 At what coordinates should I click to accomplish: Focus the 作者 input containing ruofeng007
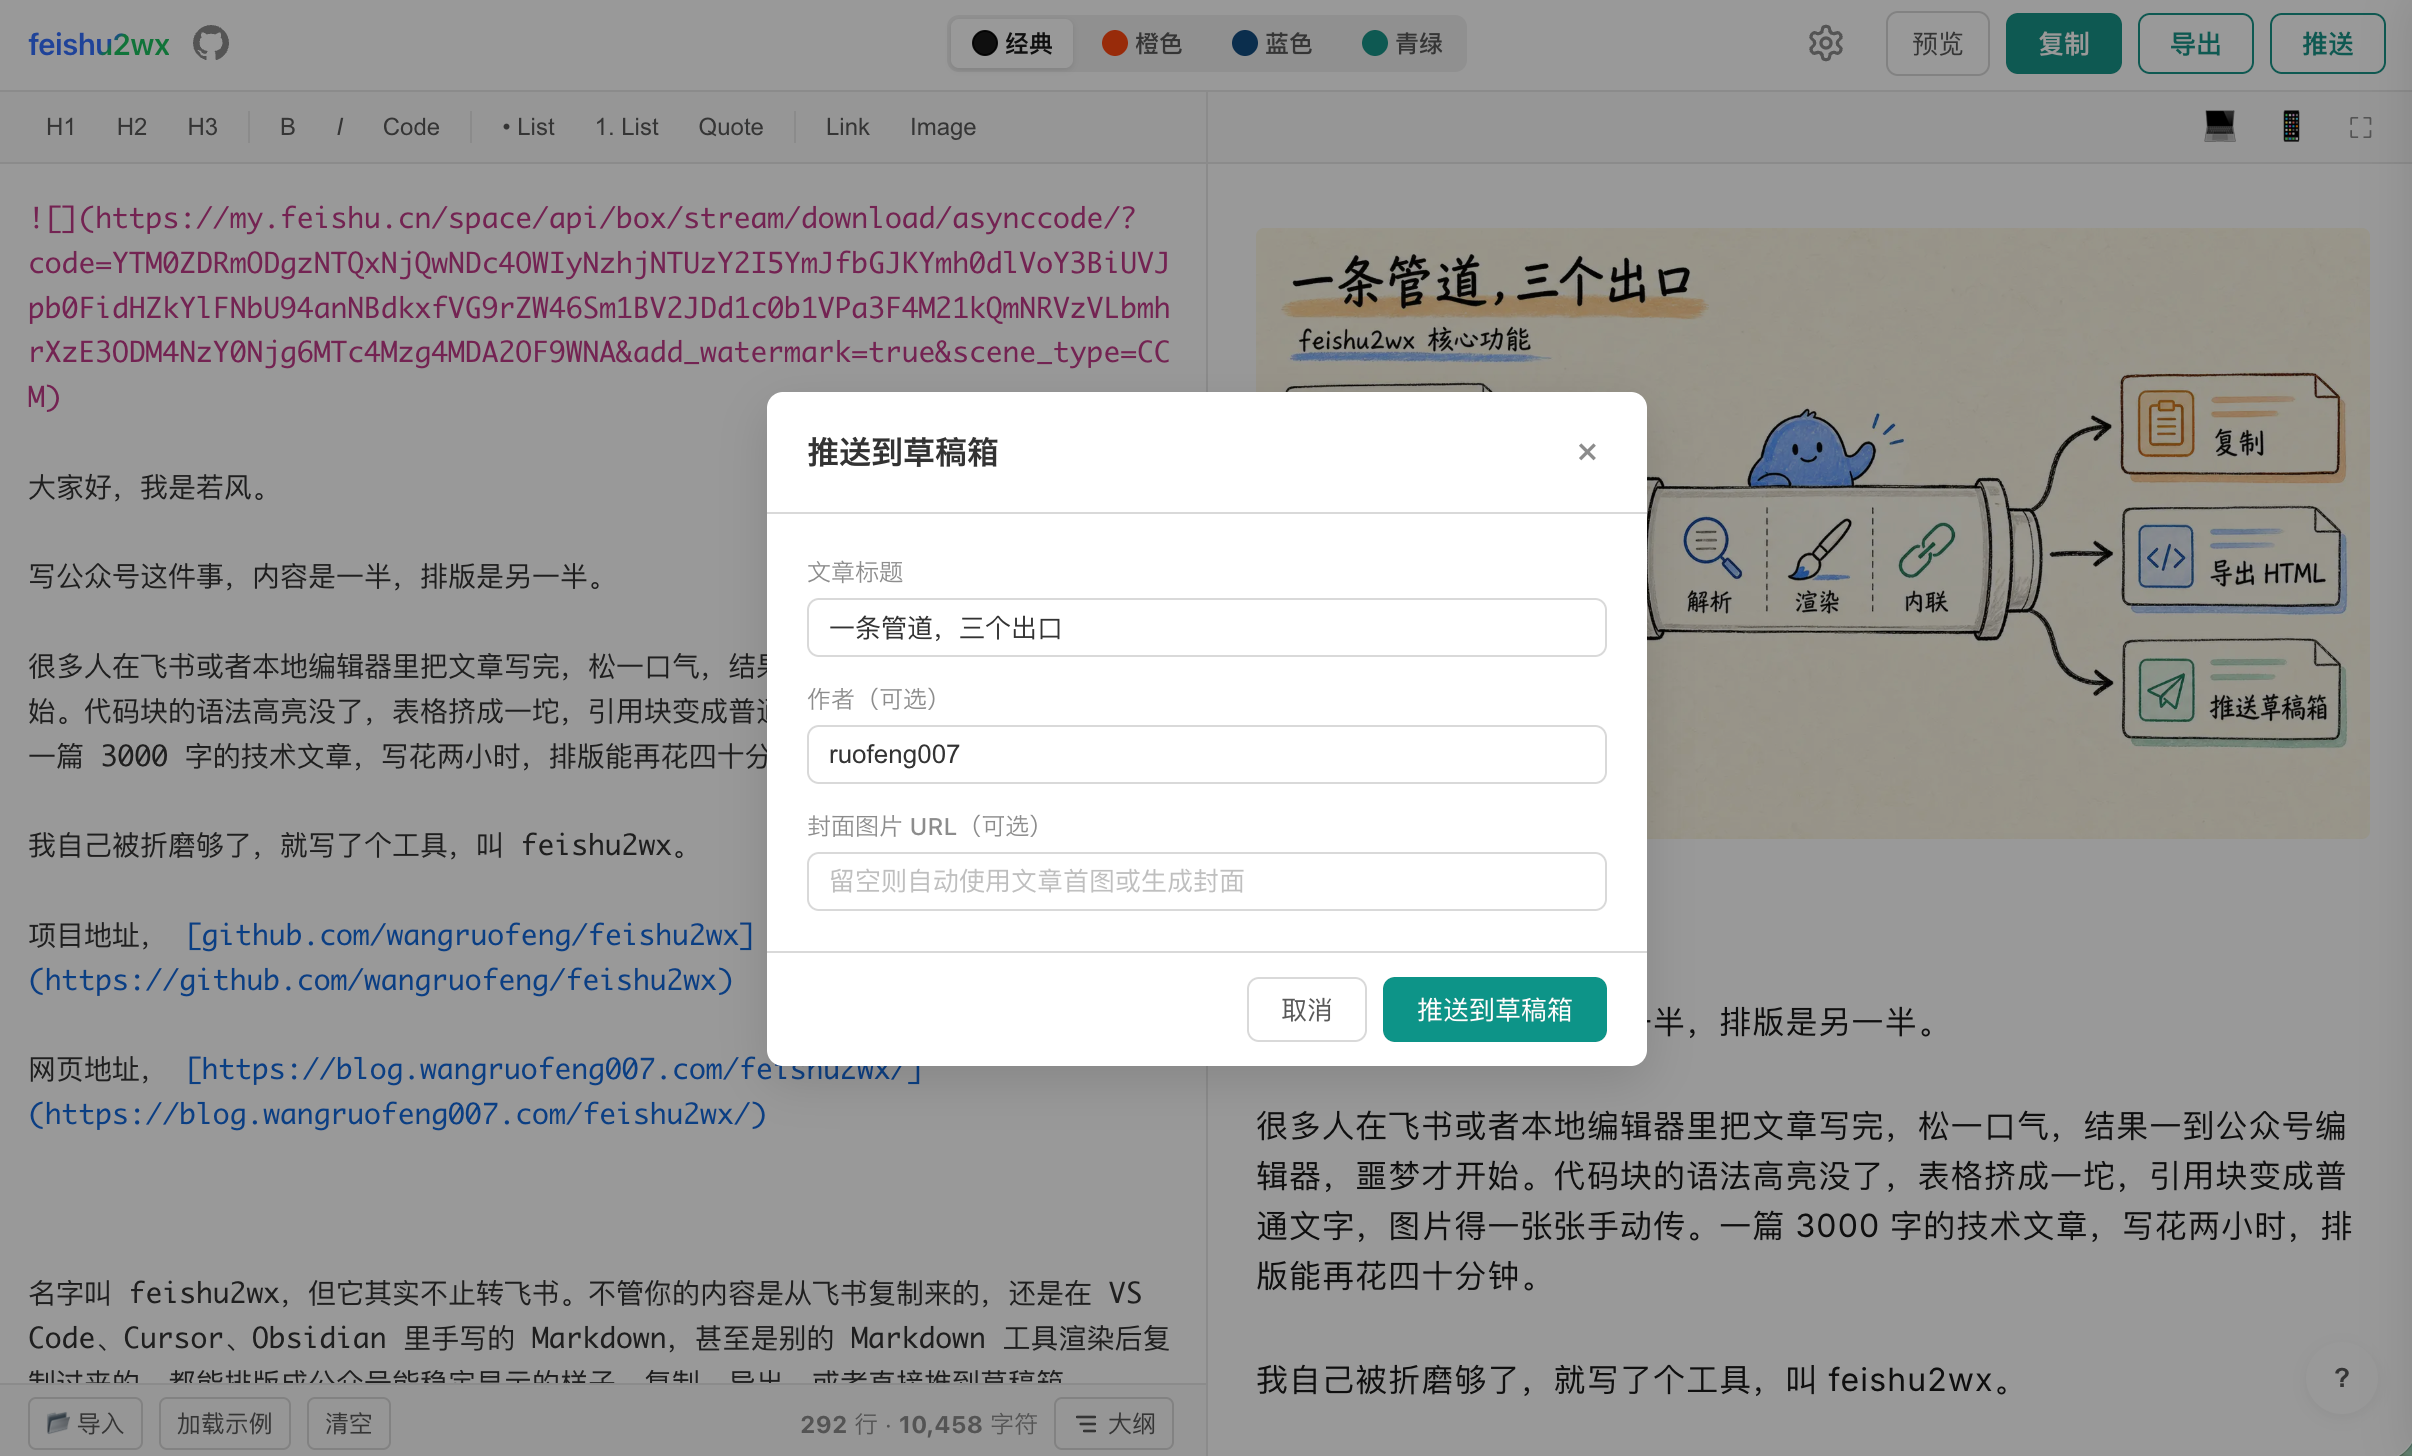pyautogui.click(x=1206, y=754)
